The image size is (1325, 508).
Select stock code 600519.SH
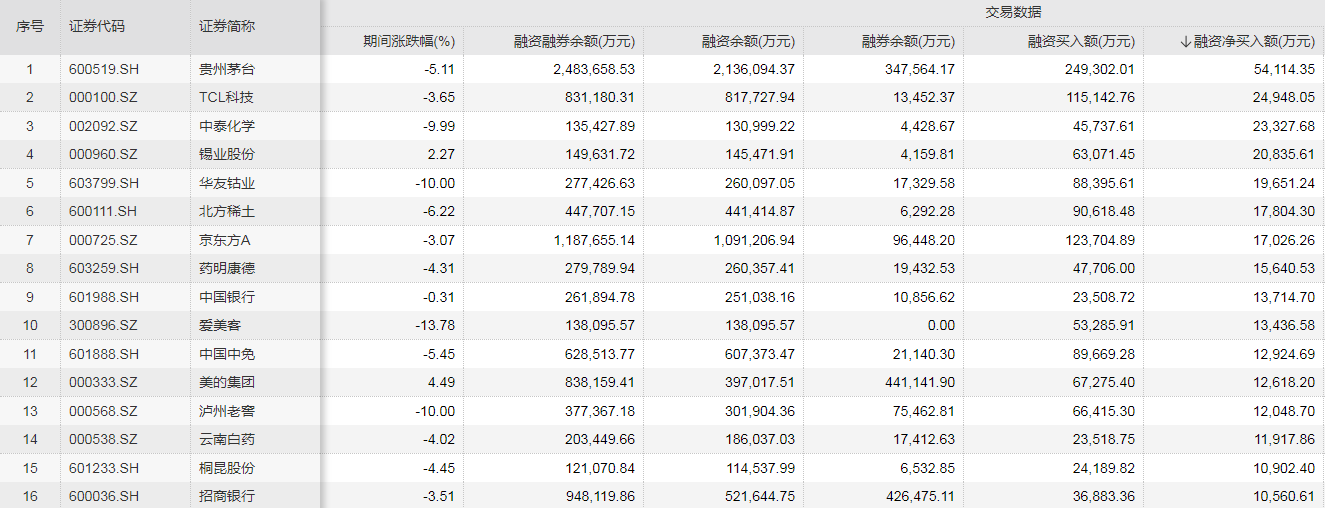click(x=102, y=69)
